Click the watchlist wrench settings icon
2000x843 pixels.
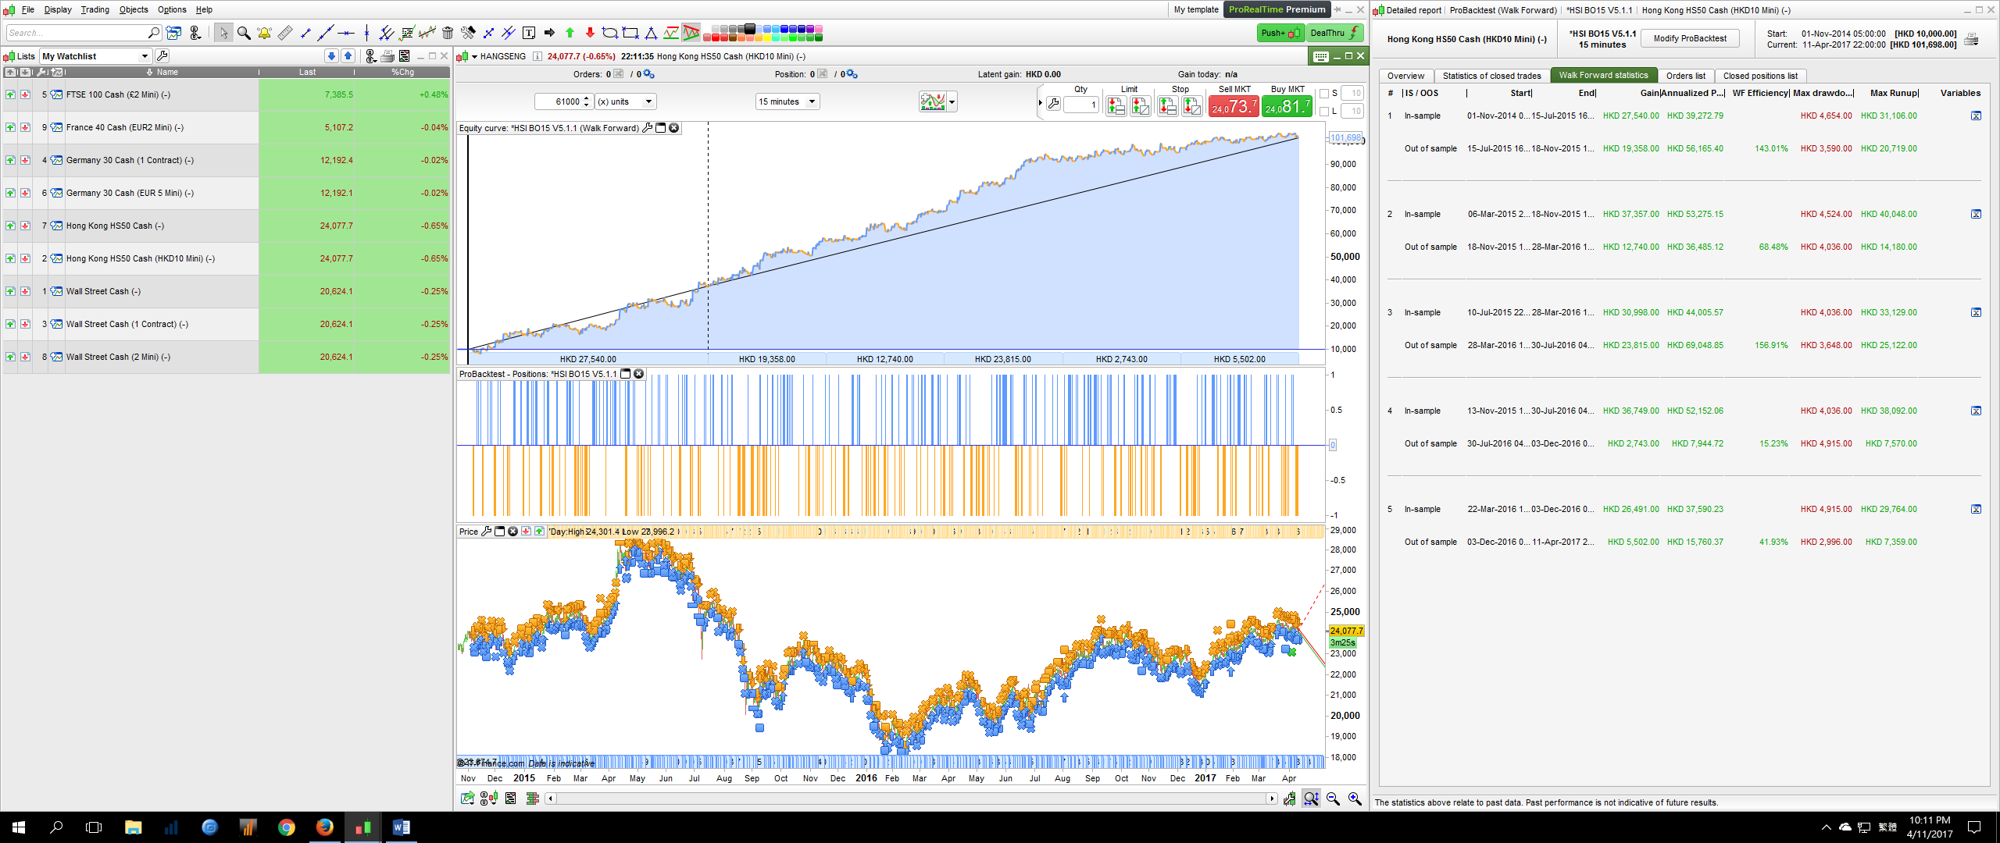tap(163, 56)
